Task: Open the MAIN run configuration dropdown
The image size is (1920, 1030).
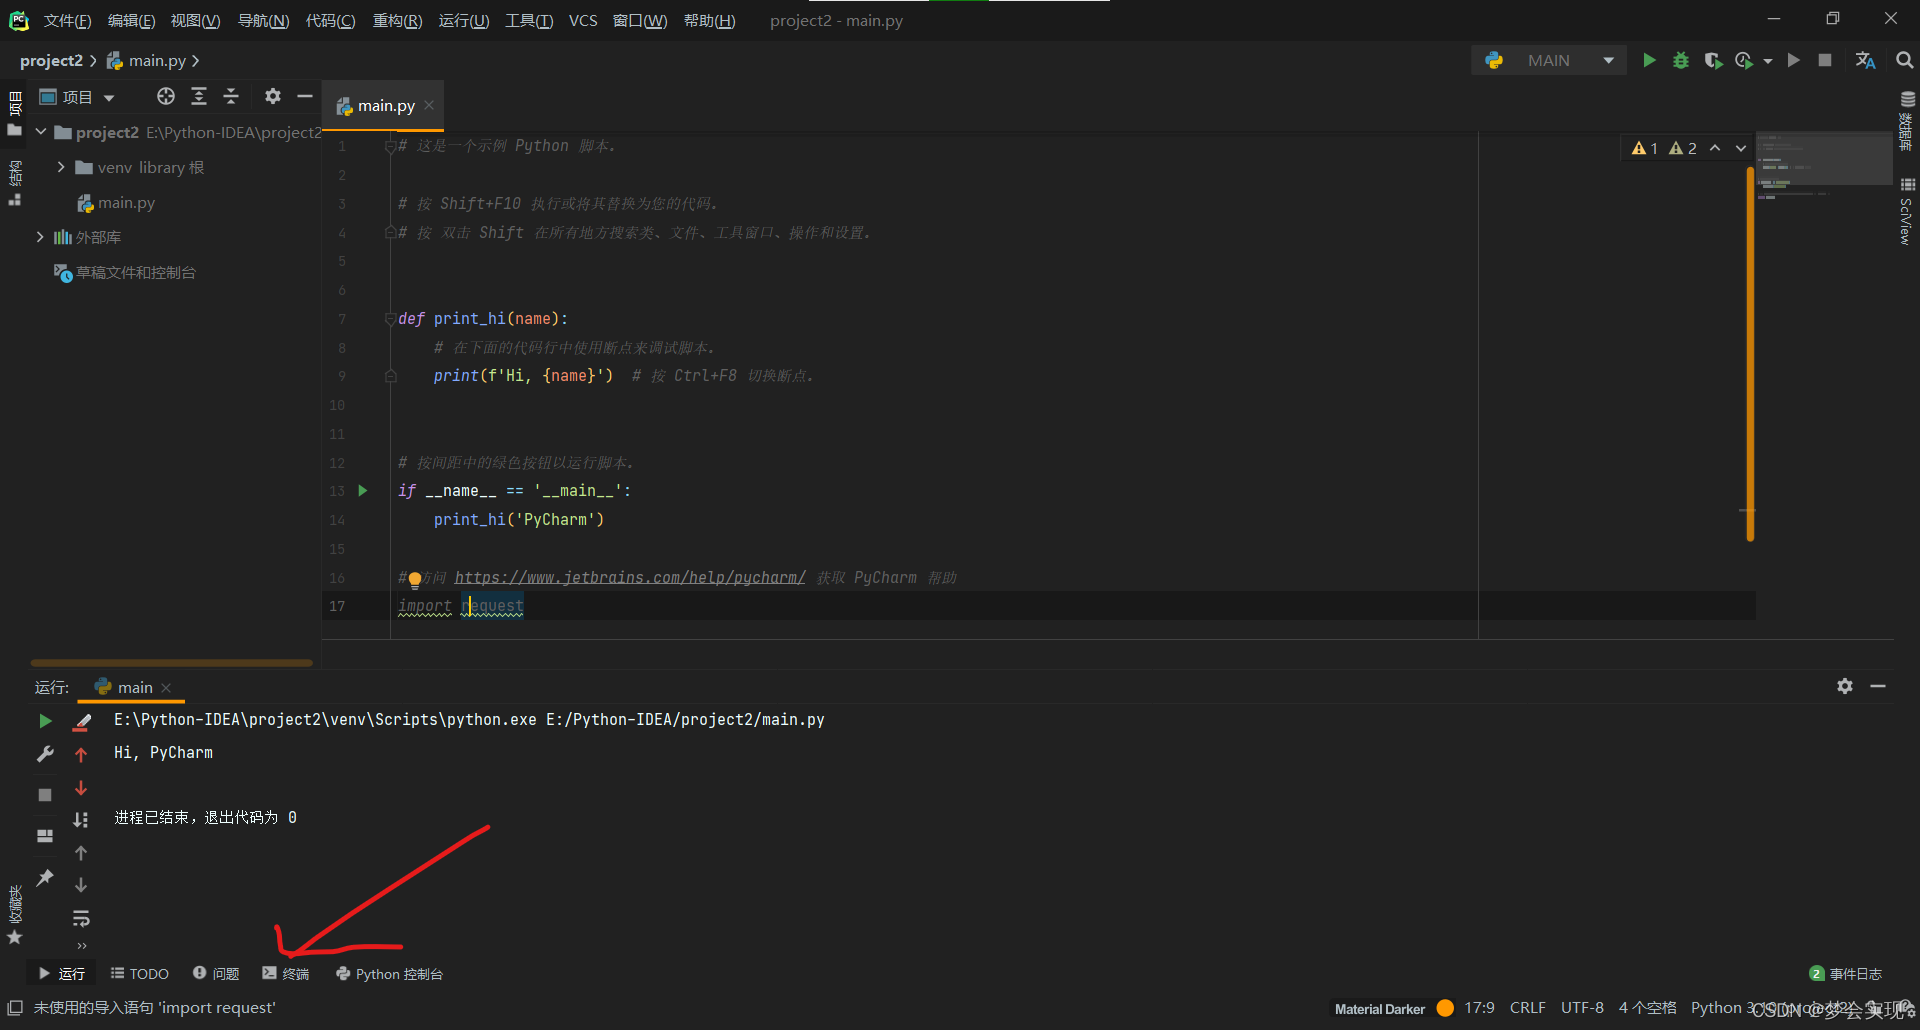Action: [1608, 61]
